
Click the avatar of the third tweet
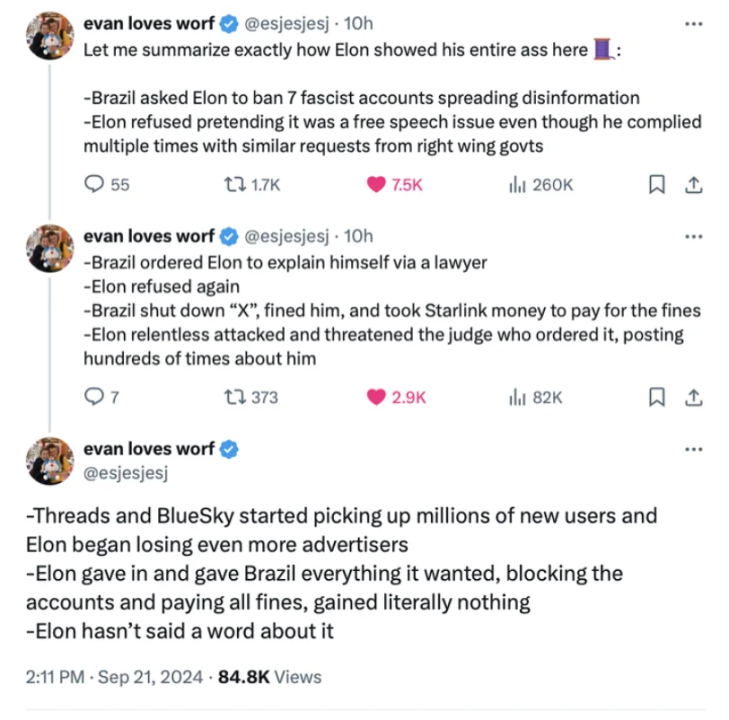49,459
